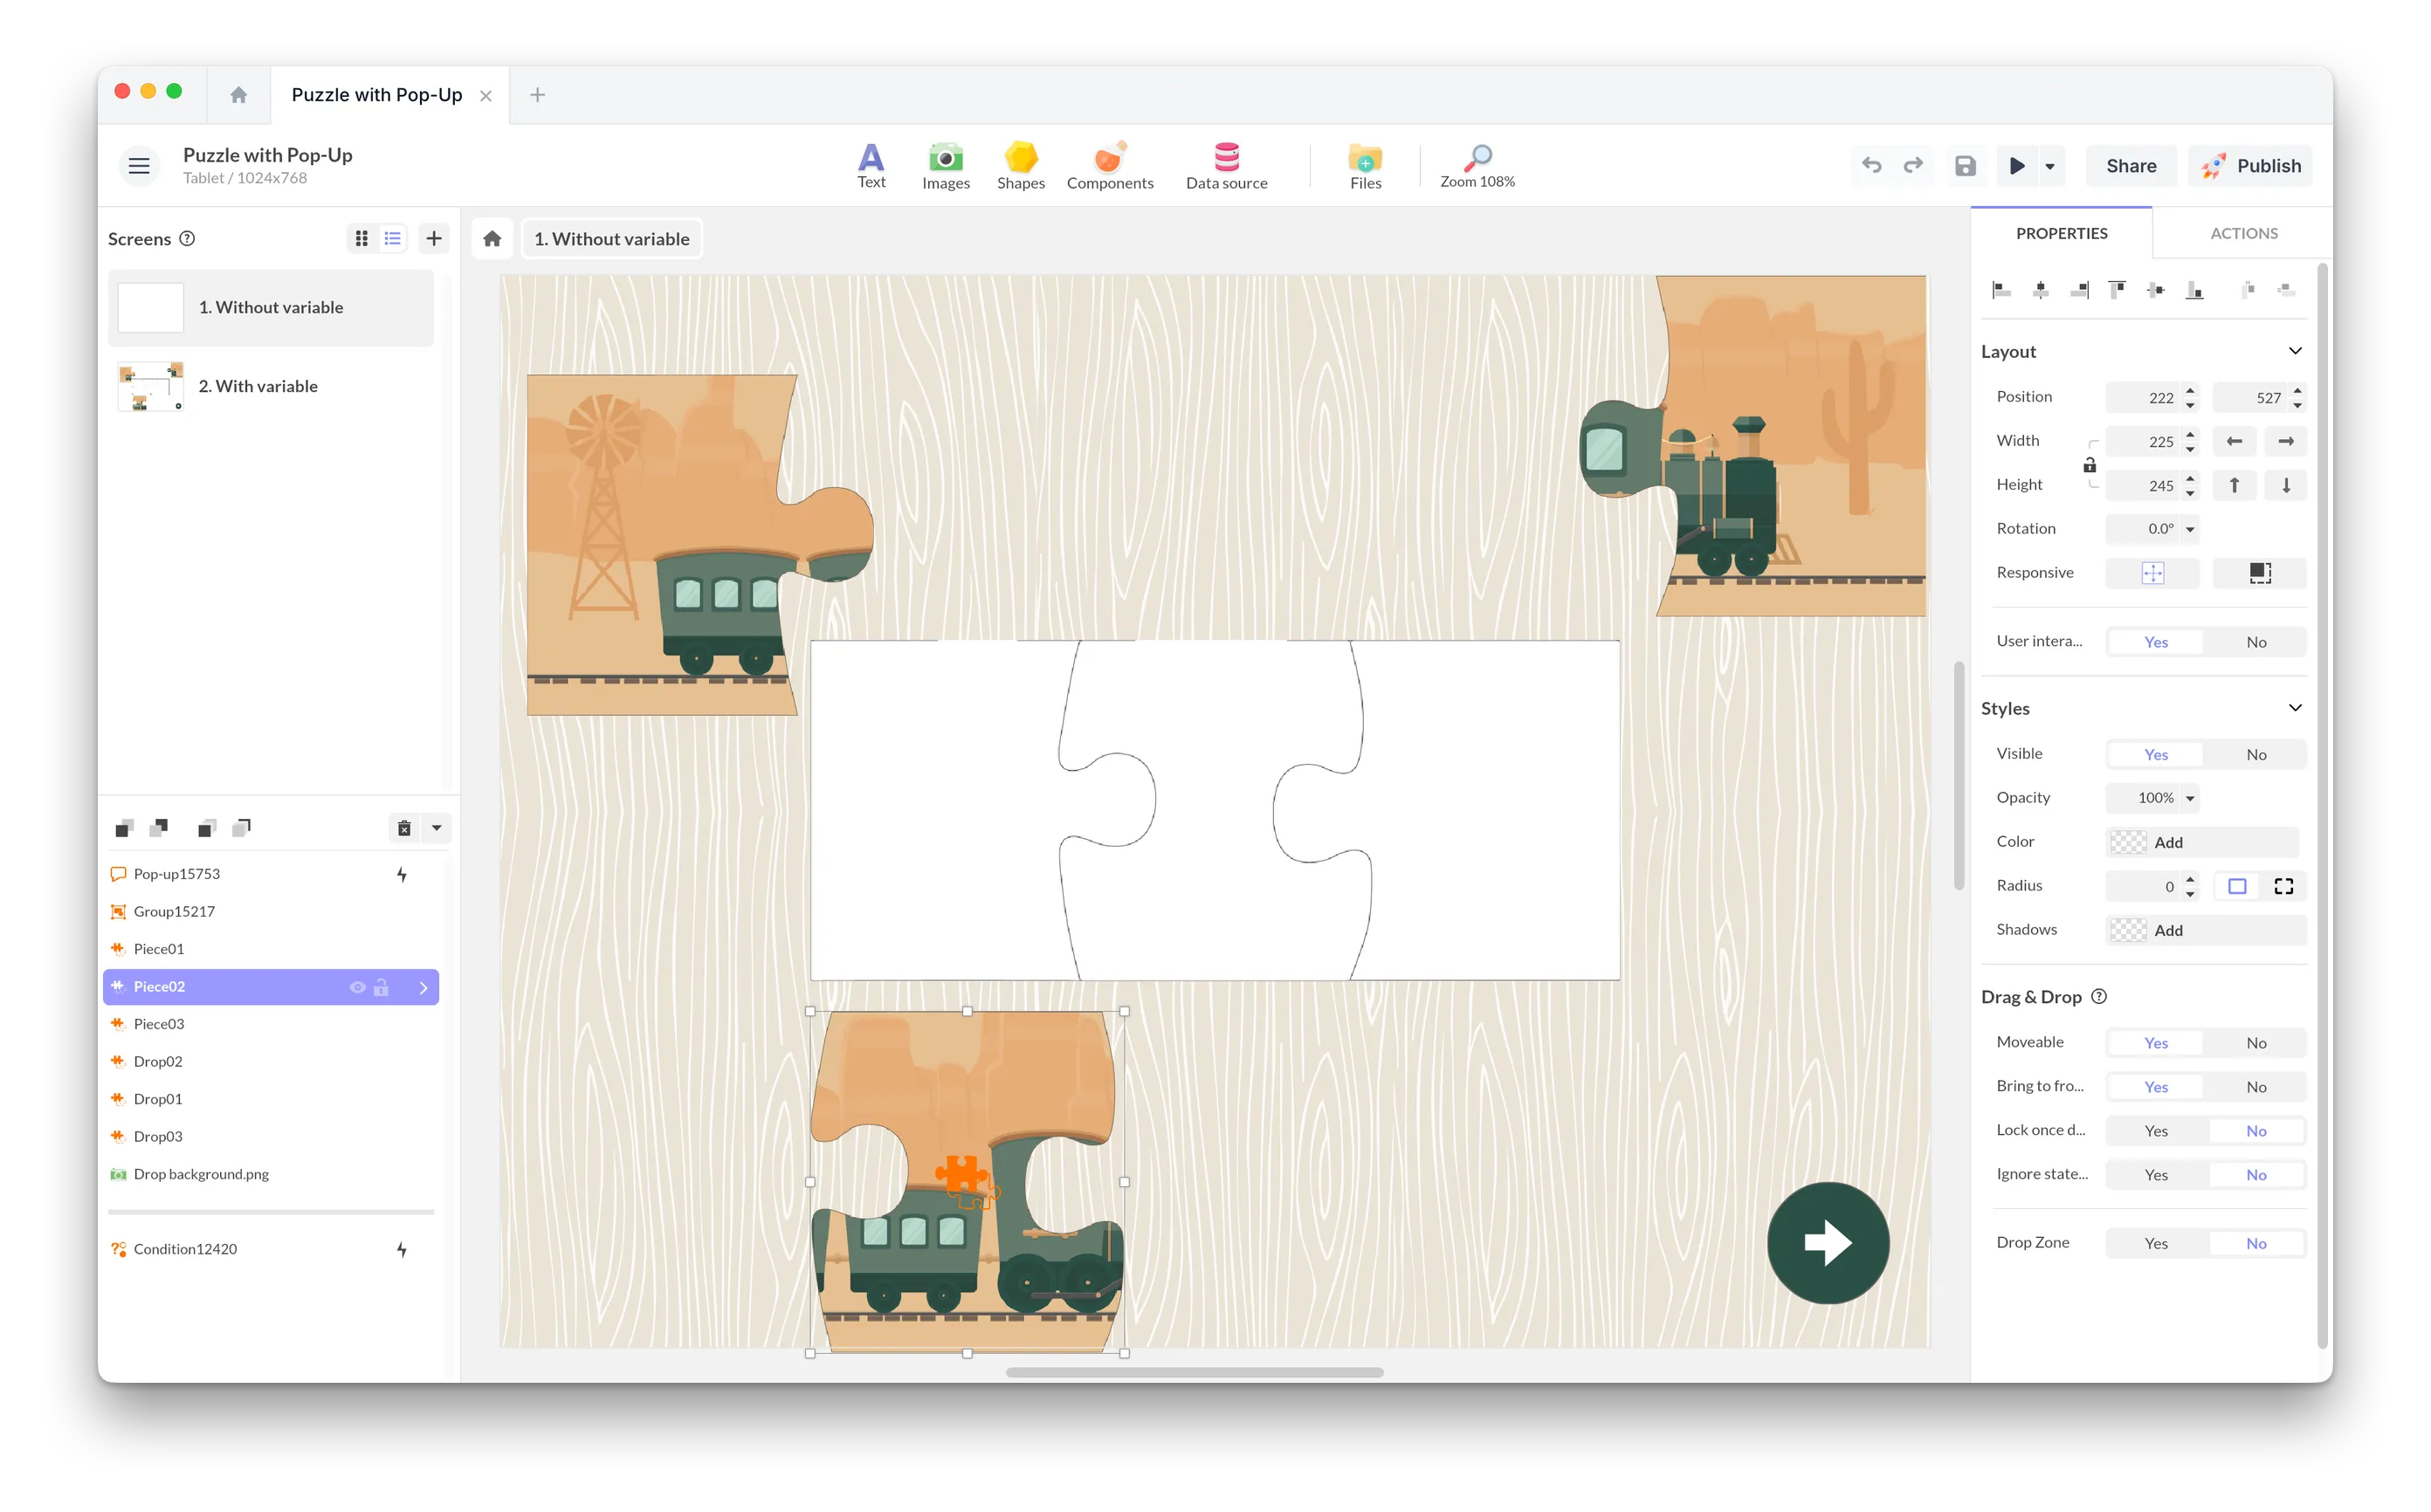Undo the last action

point(1871,165)
